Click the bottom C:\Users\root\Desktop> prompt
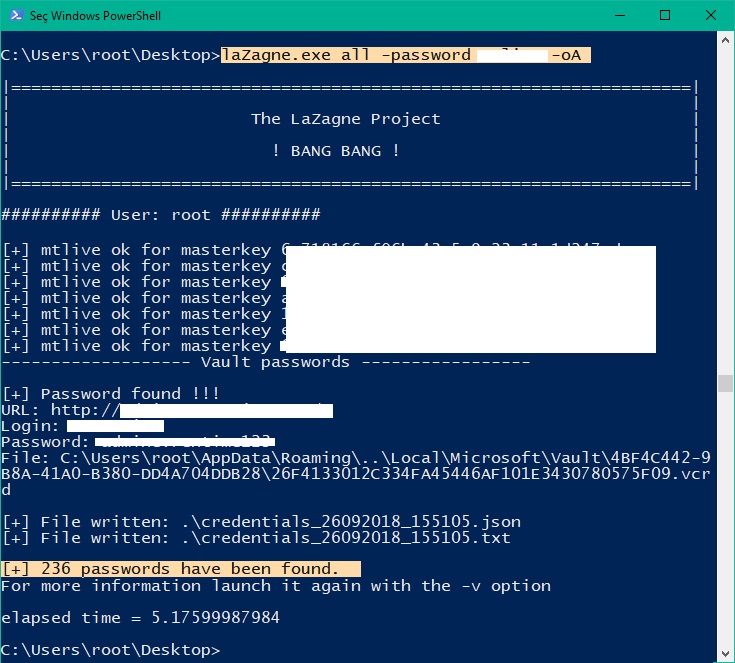 click(110, 649)
